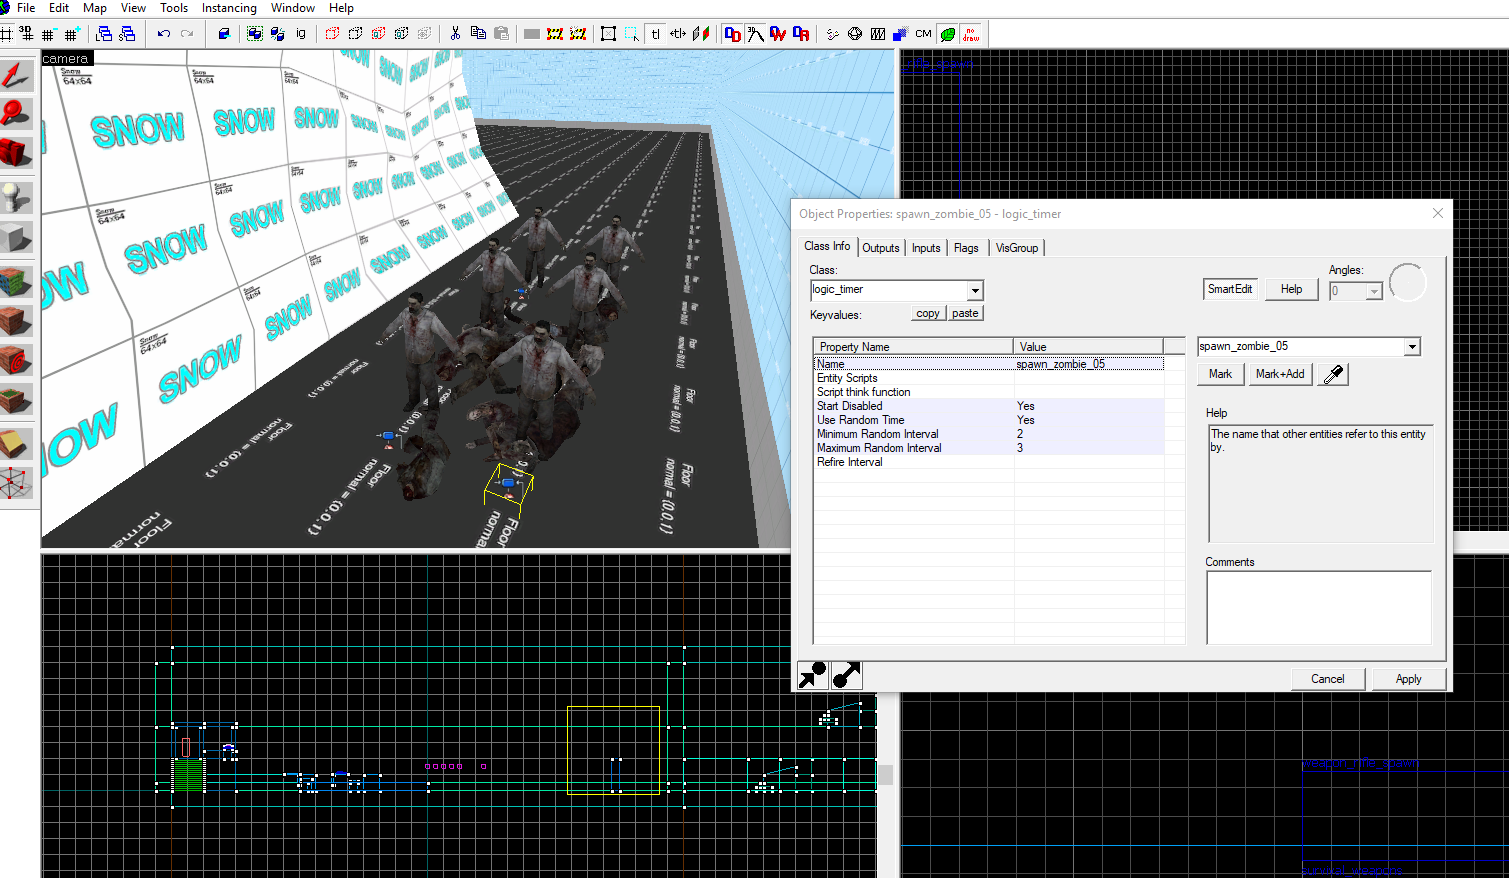The image size is (1509, 878).
Task: Click the Copy icon in toolbar
Action: tap(478, 34)
